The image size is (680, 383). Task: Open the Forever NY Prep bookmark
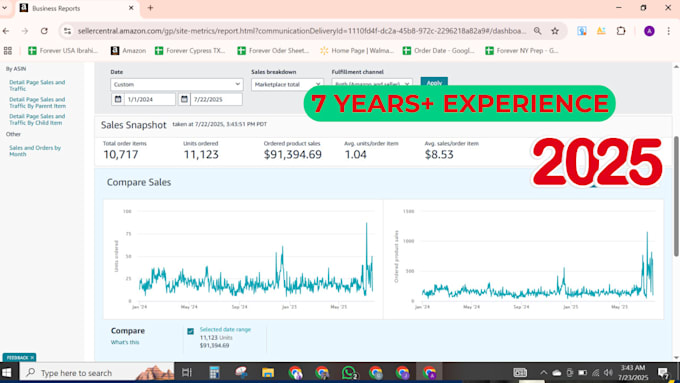point(522,51)
